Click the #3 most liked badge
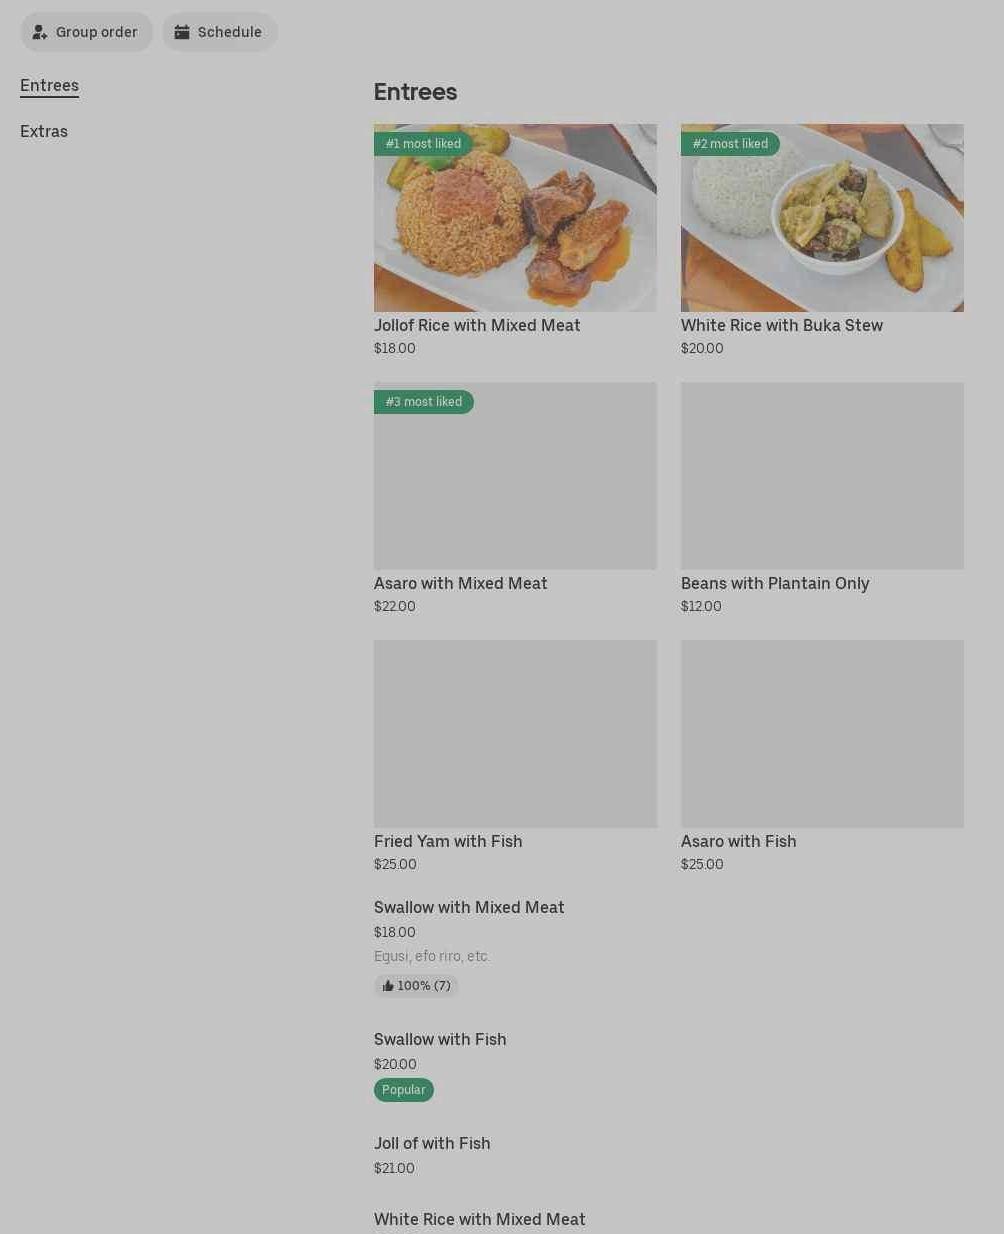This screenshot has height=1234, width=1004. point(424,402)
